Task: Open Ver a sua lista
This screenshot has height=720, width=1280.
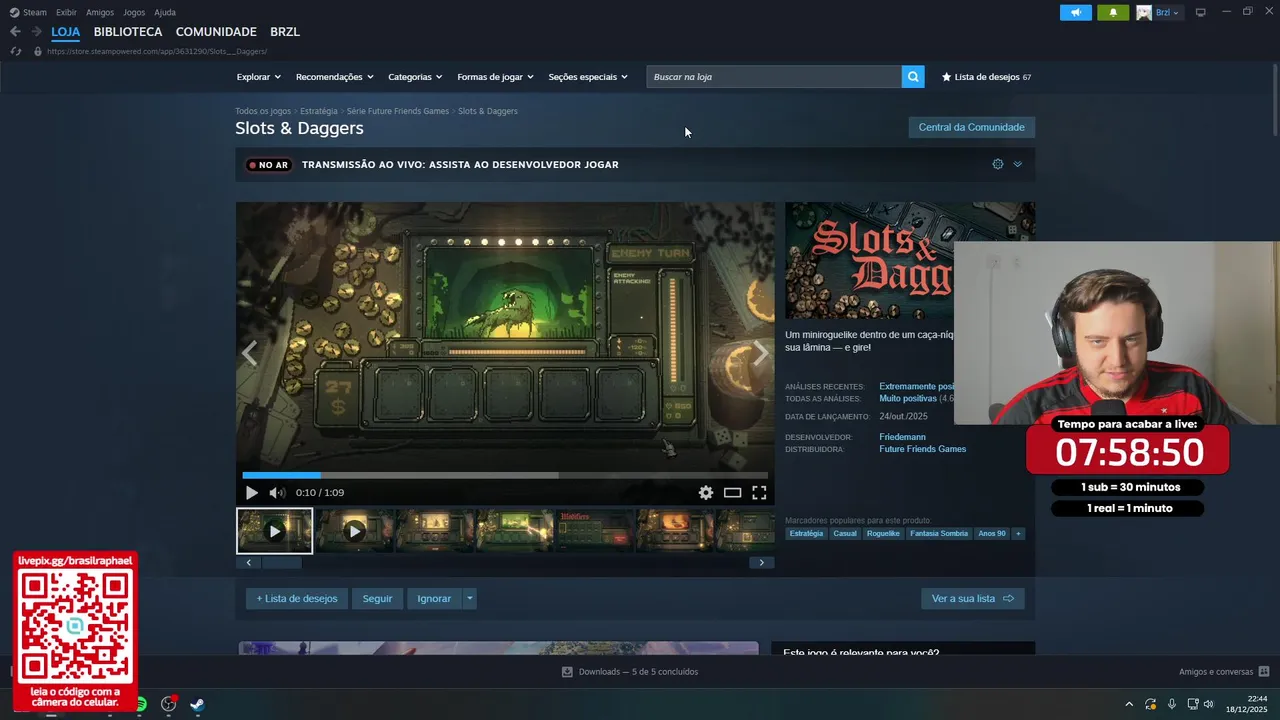Action: [972, 598]
